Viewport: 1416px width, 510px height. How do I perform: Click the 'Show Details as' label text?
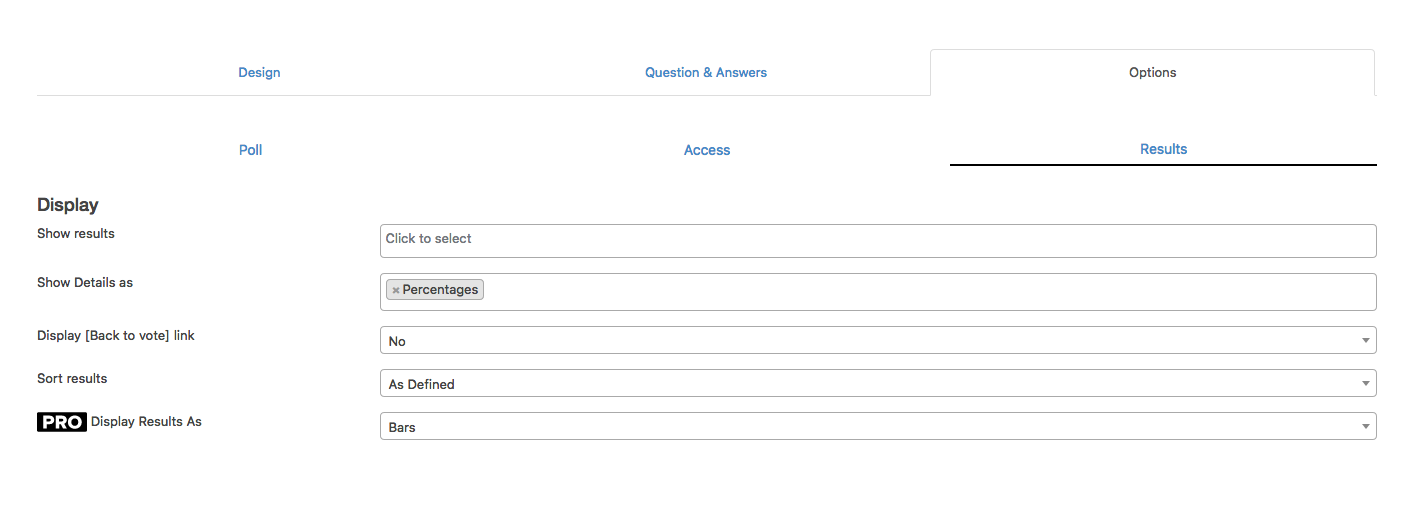pos(85,283)
